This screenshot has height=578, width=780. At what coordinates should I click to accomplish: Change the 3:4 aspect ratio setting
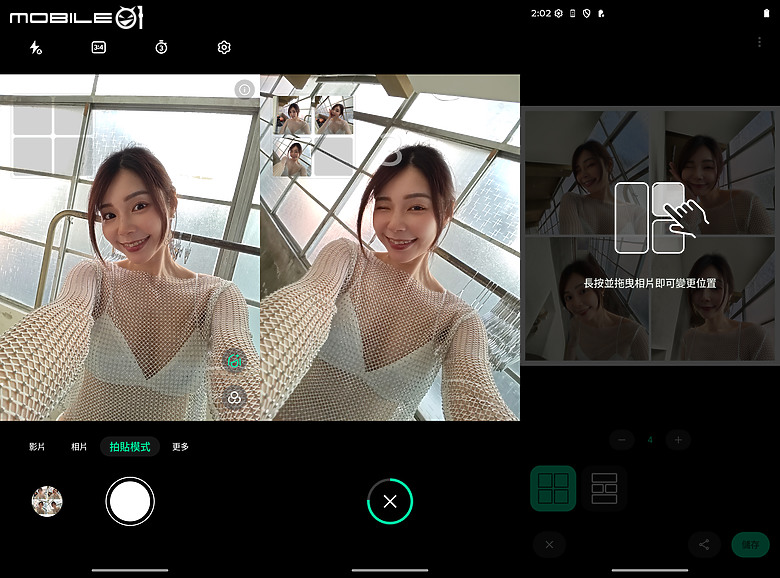click(98, 47)
